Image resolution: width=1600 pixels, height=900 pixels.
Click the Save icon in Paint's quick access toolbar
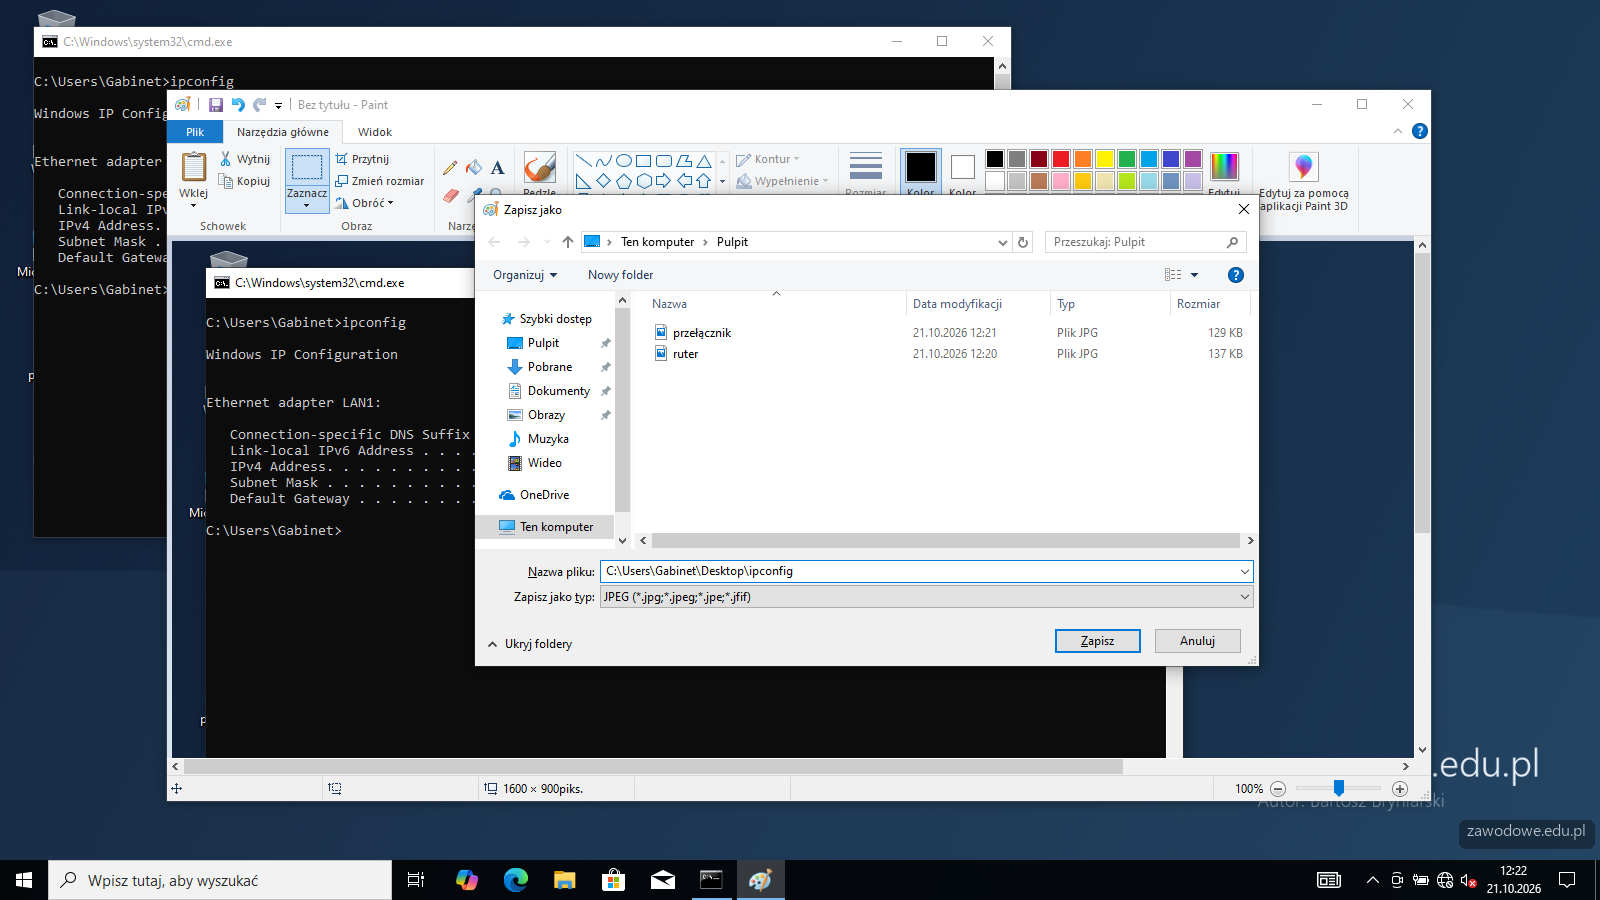point(216,105)
